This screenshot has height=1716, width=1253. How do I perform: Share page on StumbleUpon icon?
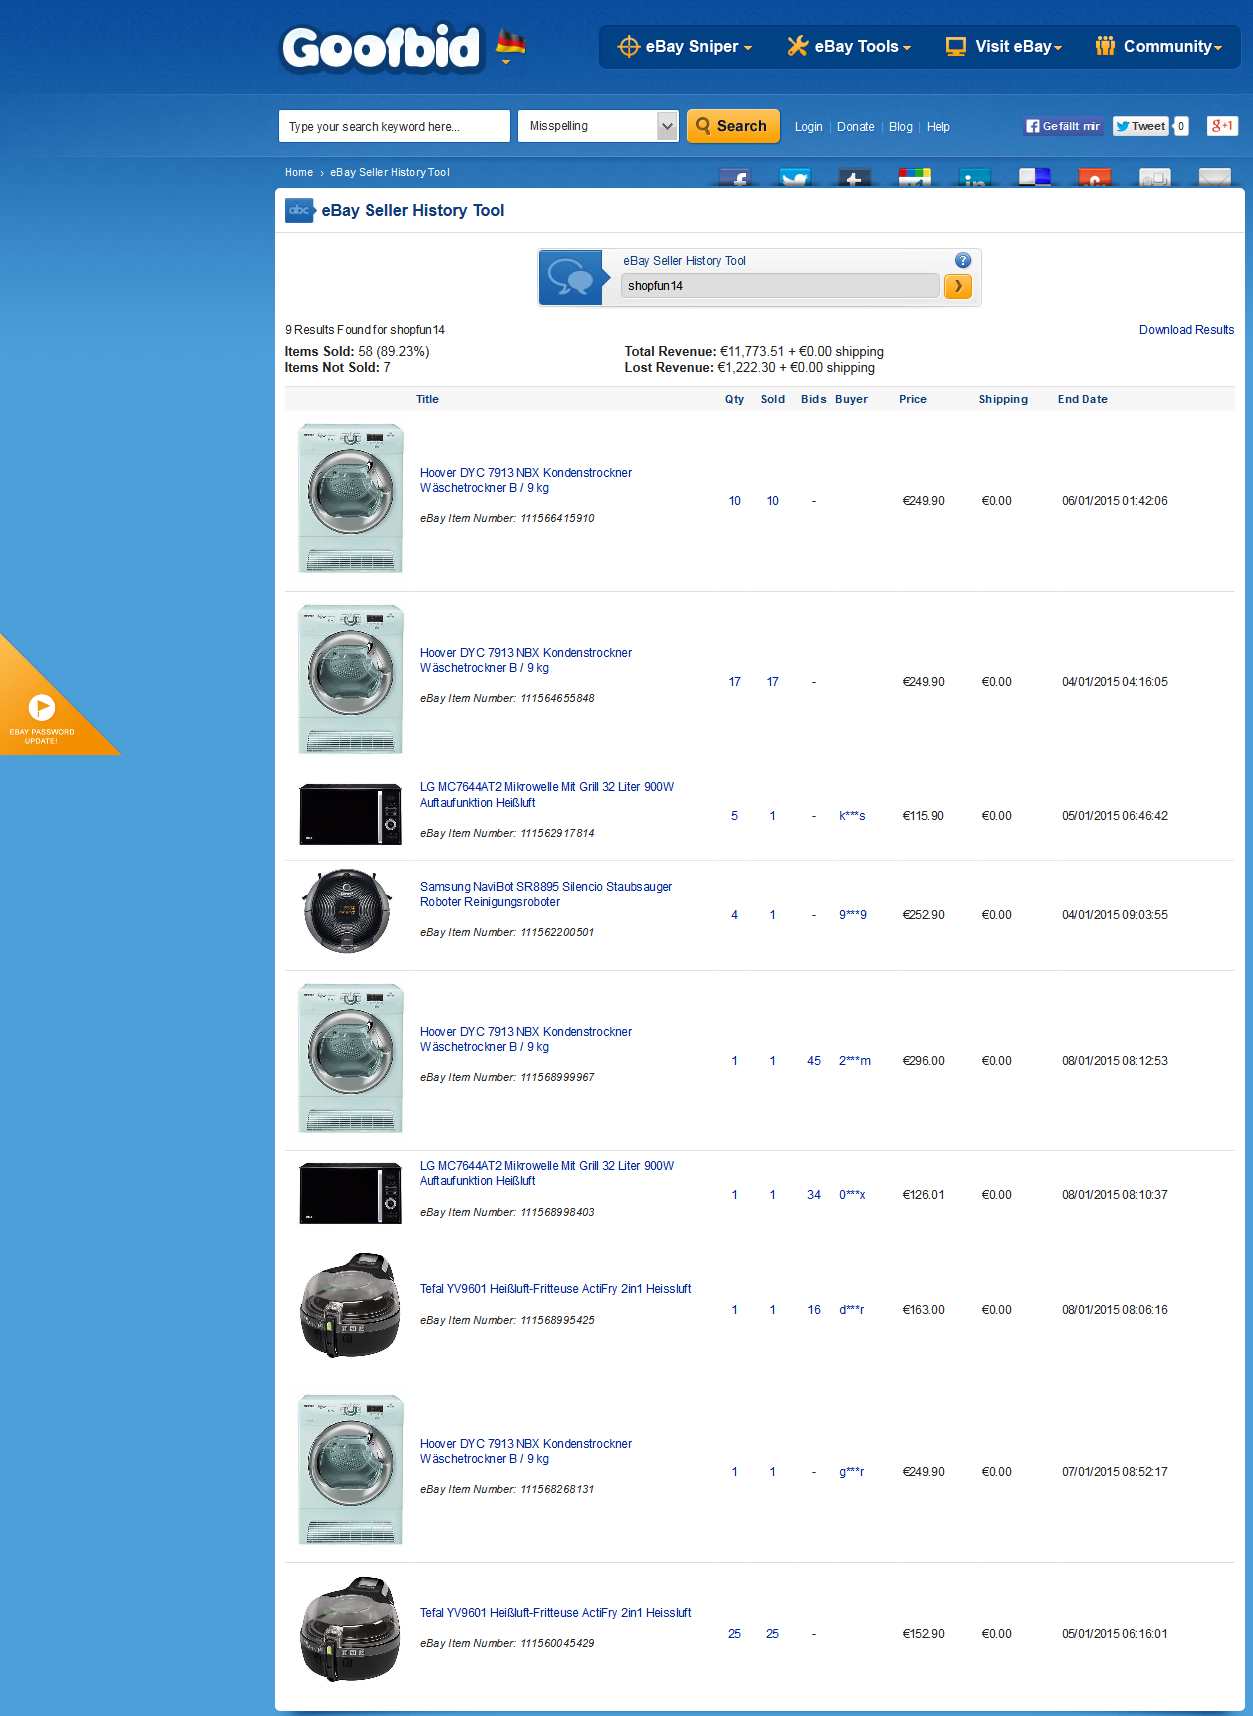1095,178
